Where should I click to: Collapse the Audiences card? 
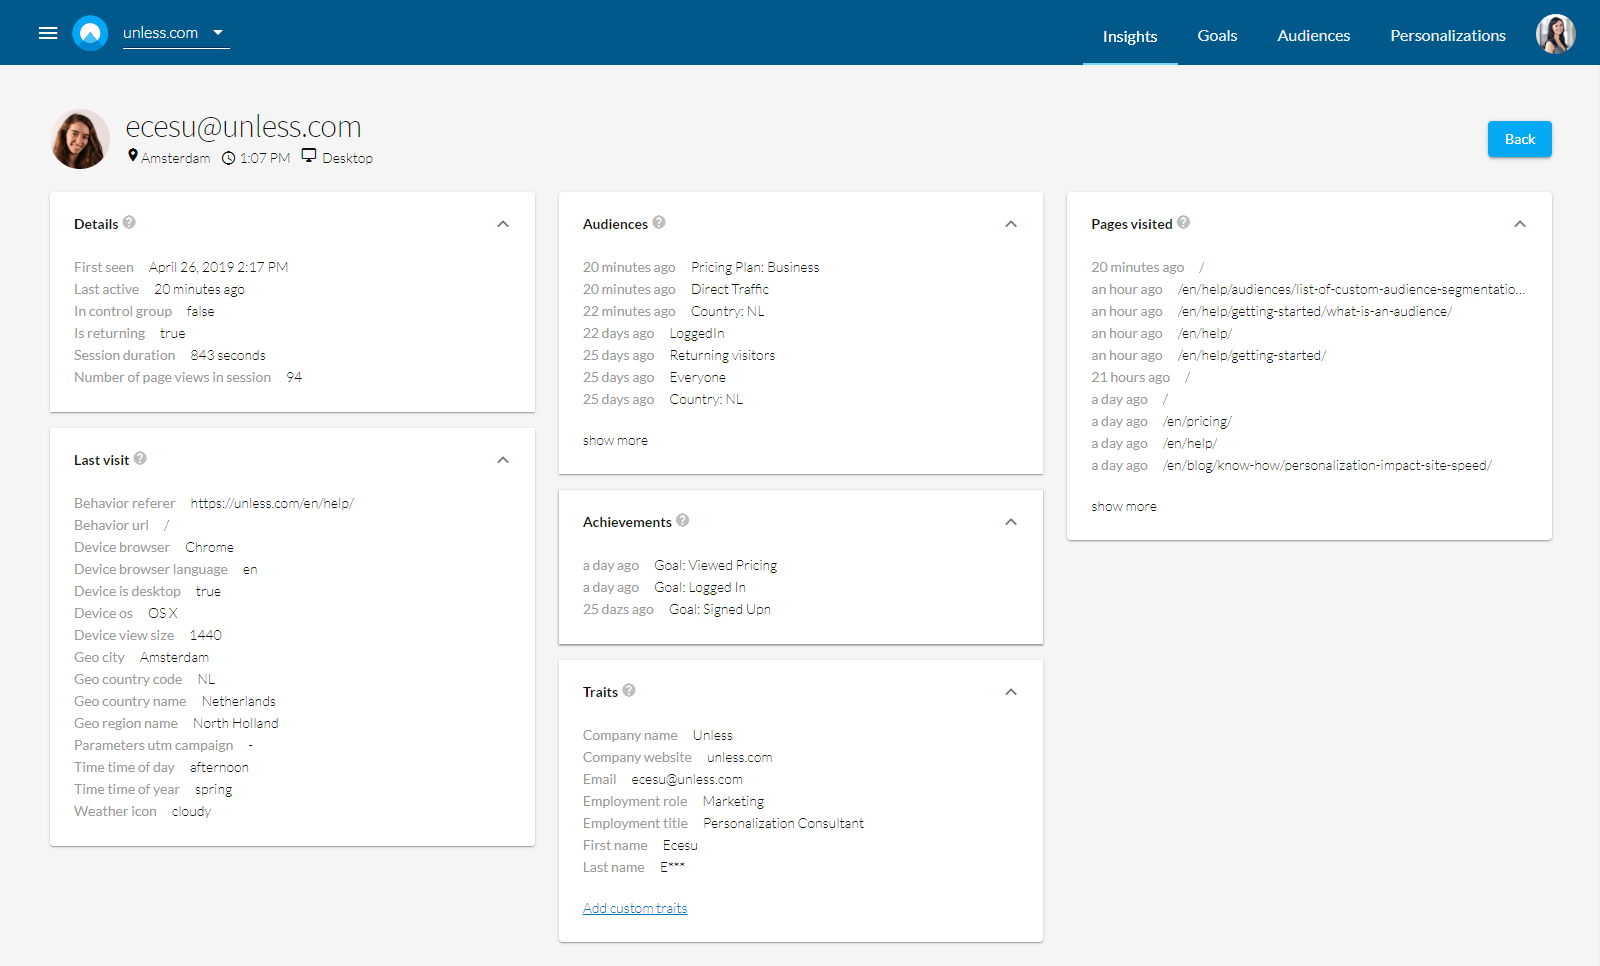[x=1011, y=224]
